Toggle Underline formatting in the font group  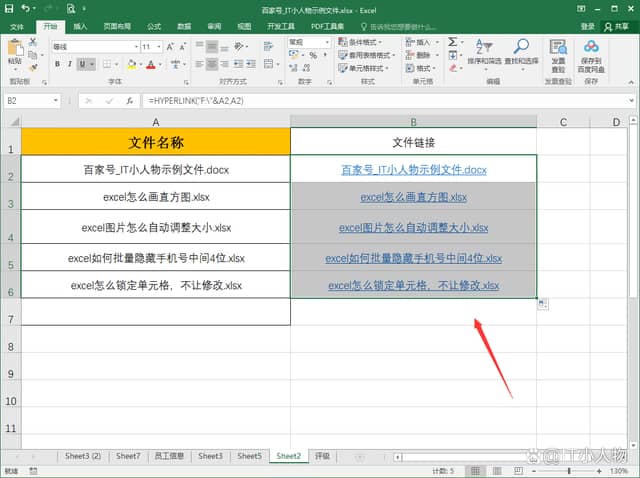pyautogui.click(x=81, y=62)
